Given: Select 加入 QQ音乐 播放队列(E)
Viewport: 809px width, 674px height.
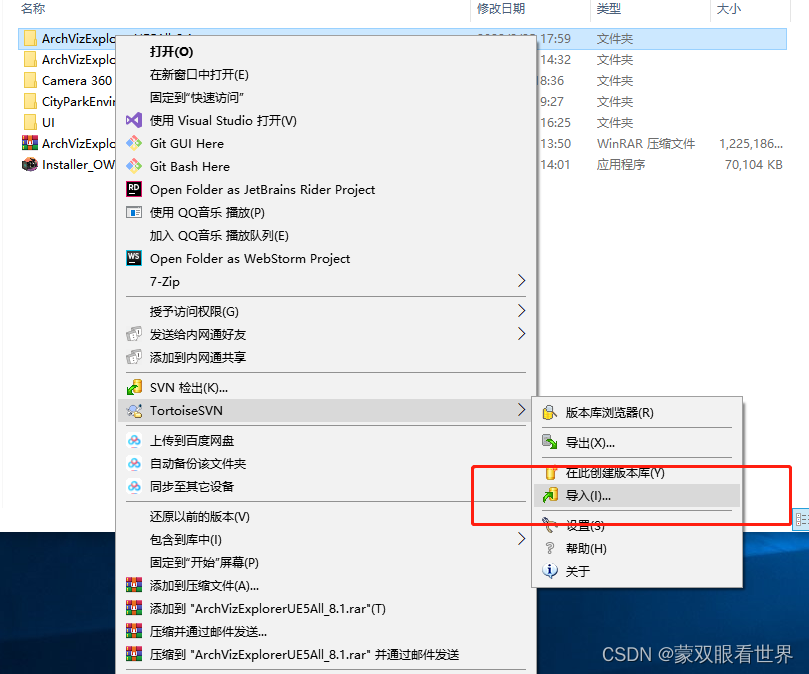Looking at the screenshot, I should coord(219,235).
